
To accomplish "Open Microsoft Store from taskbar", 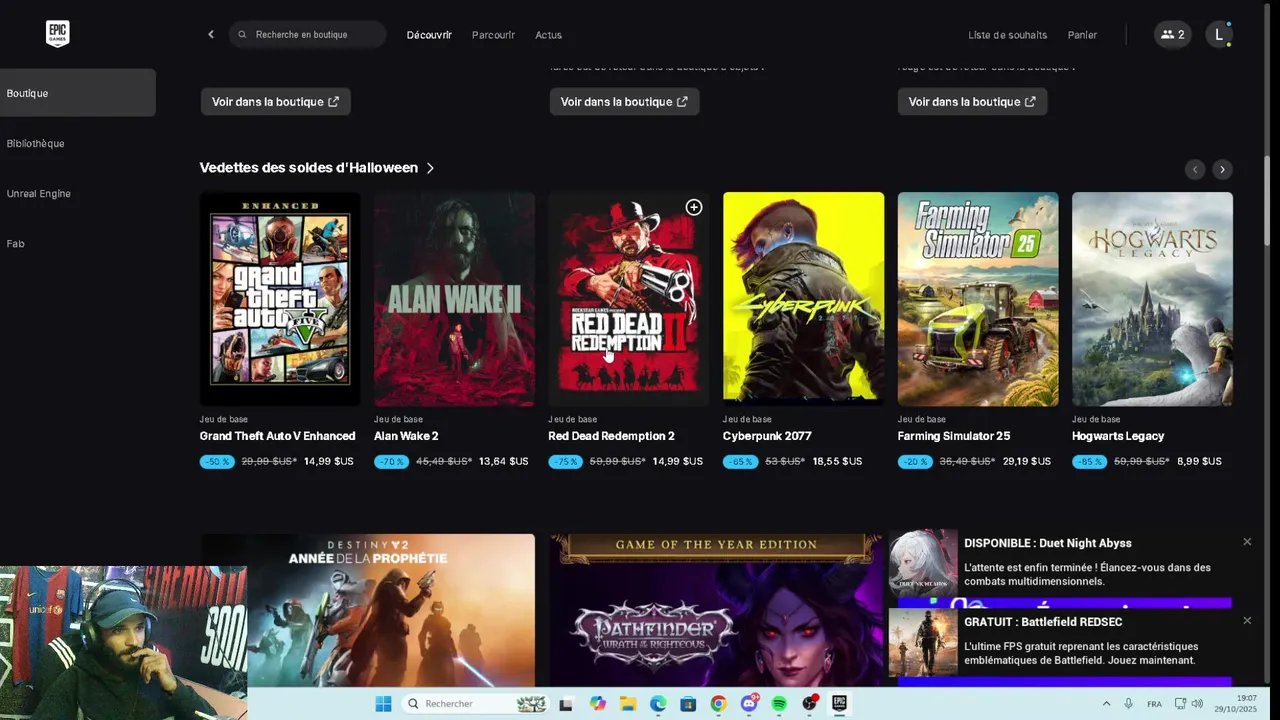I will click(688, 704).
